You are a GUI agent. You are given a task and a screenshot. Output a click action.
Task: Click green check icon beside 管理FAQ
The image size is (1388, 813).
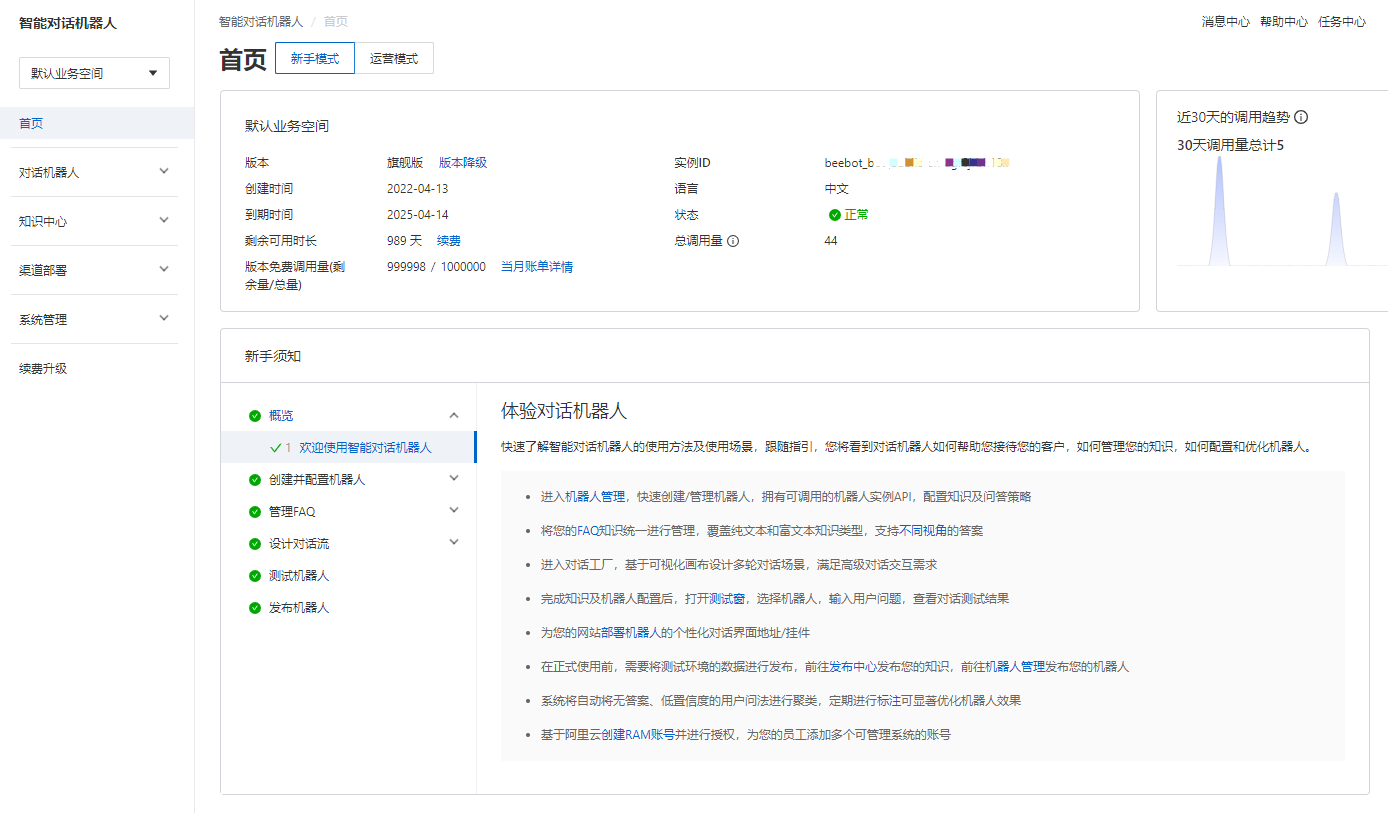coord(255,512)
